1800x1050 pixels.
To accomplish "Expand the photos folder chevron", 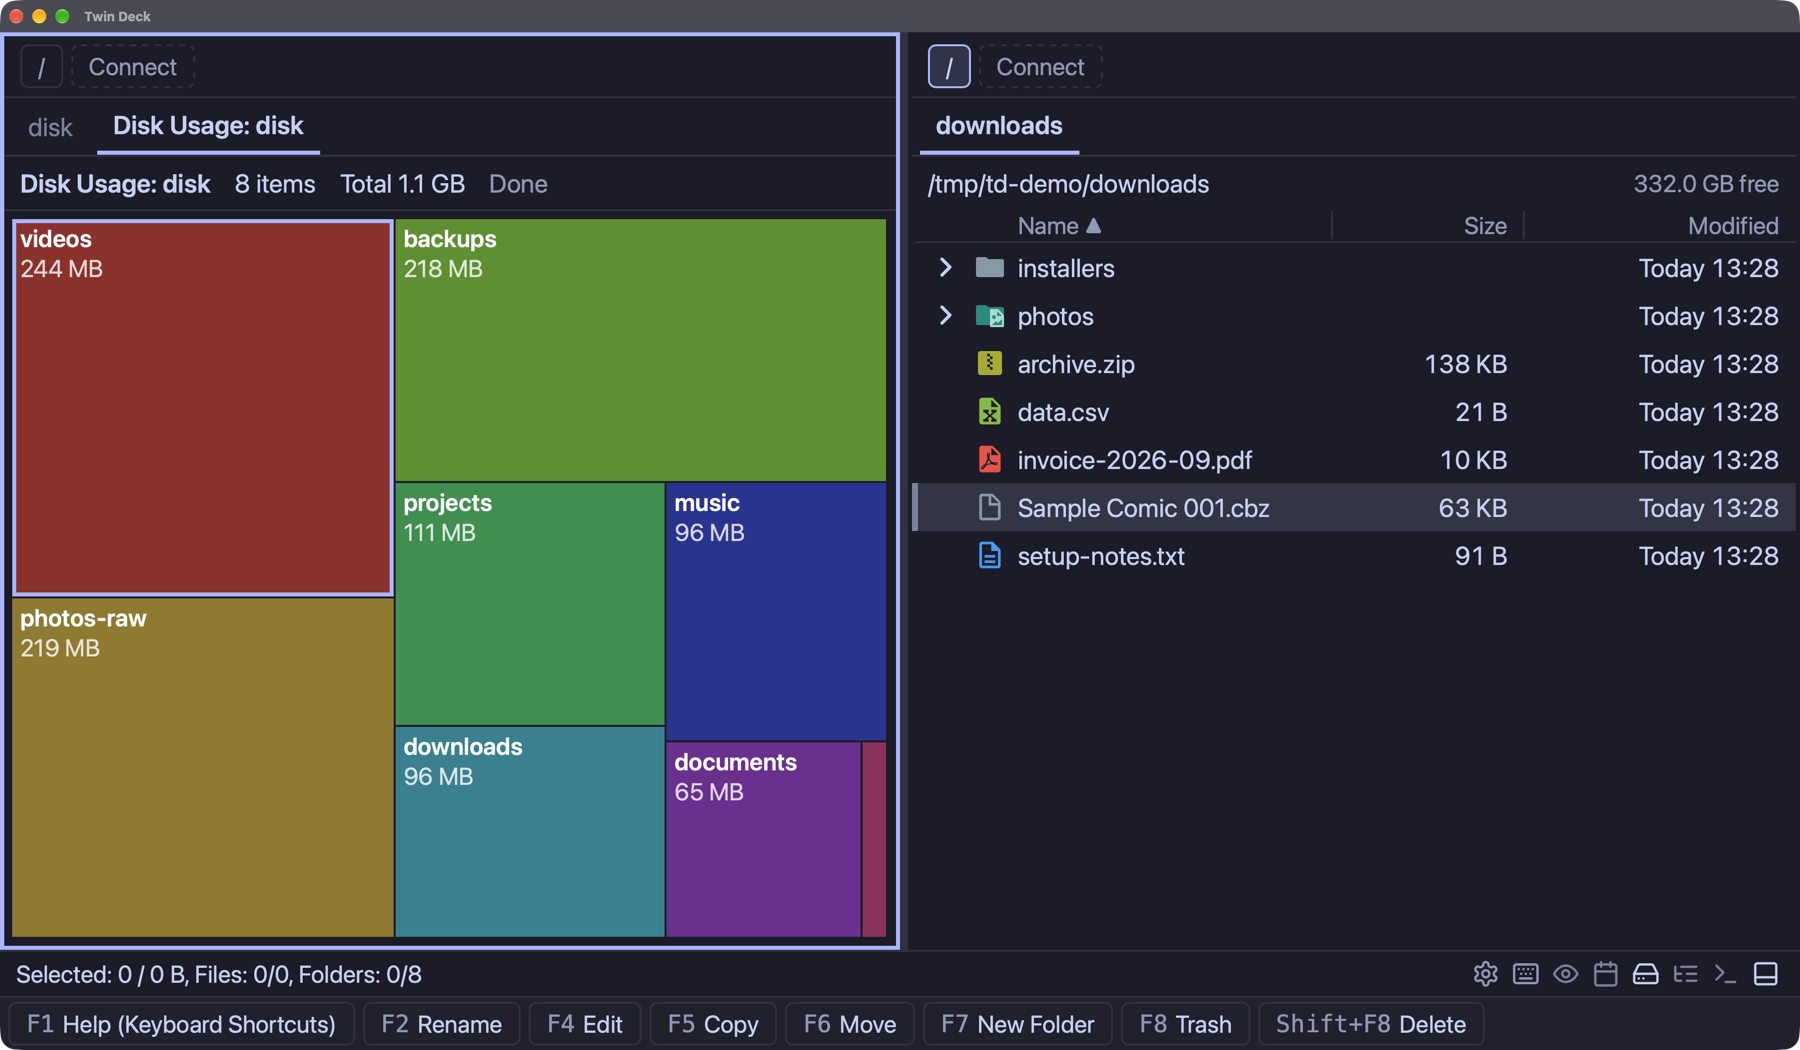I will tap(945, 316).
